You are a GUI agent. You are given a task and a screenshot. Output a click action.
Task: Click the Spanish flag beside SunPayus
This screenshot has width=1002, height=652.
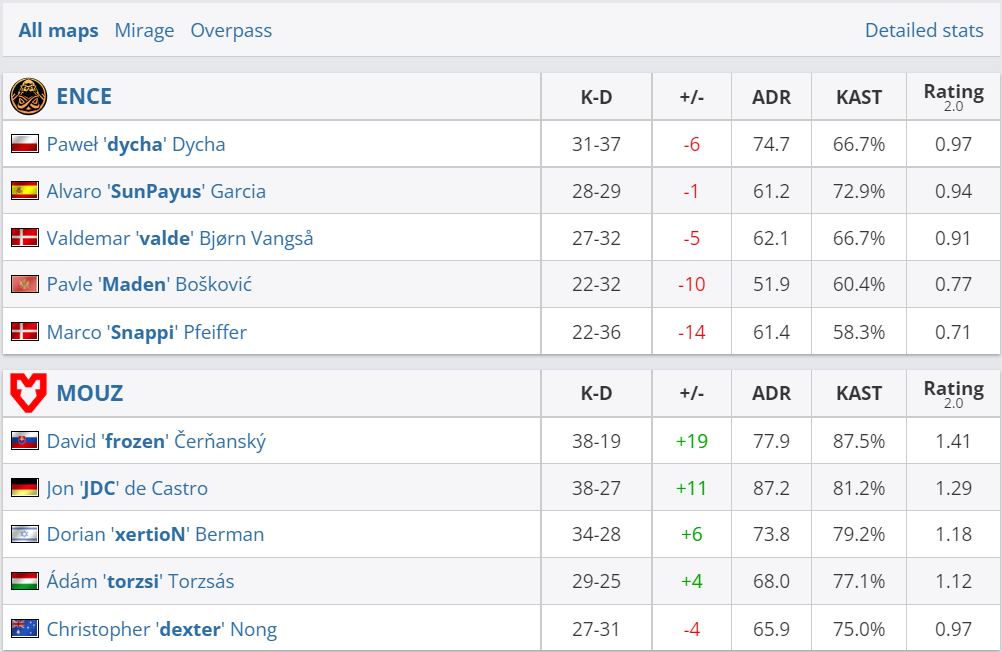pyautogui.click(x=25, y=191)
